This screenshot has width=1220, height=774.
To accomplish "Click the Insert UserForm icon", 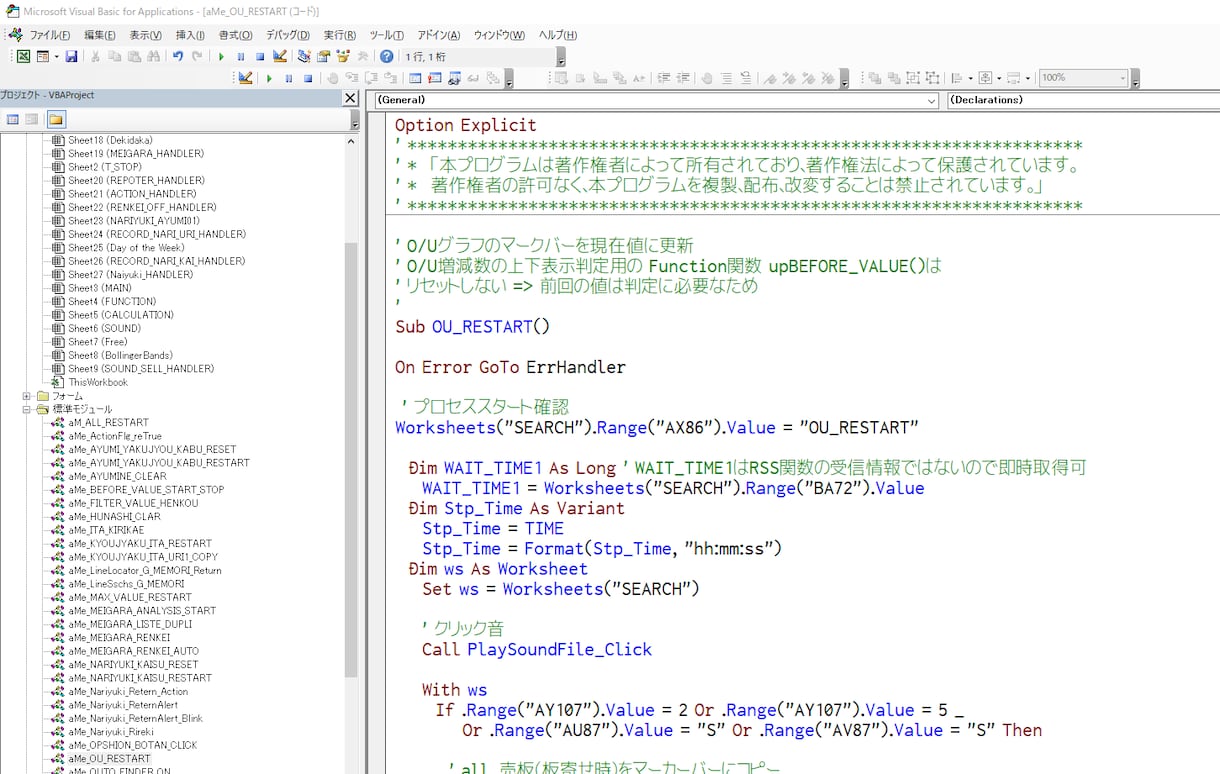I will coord(43,57).
